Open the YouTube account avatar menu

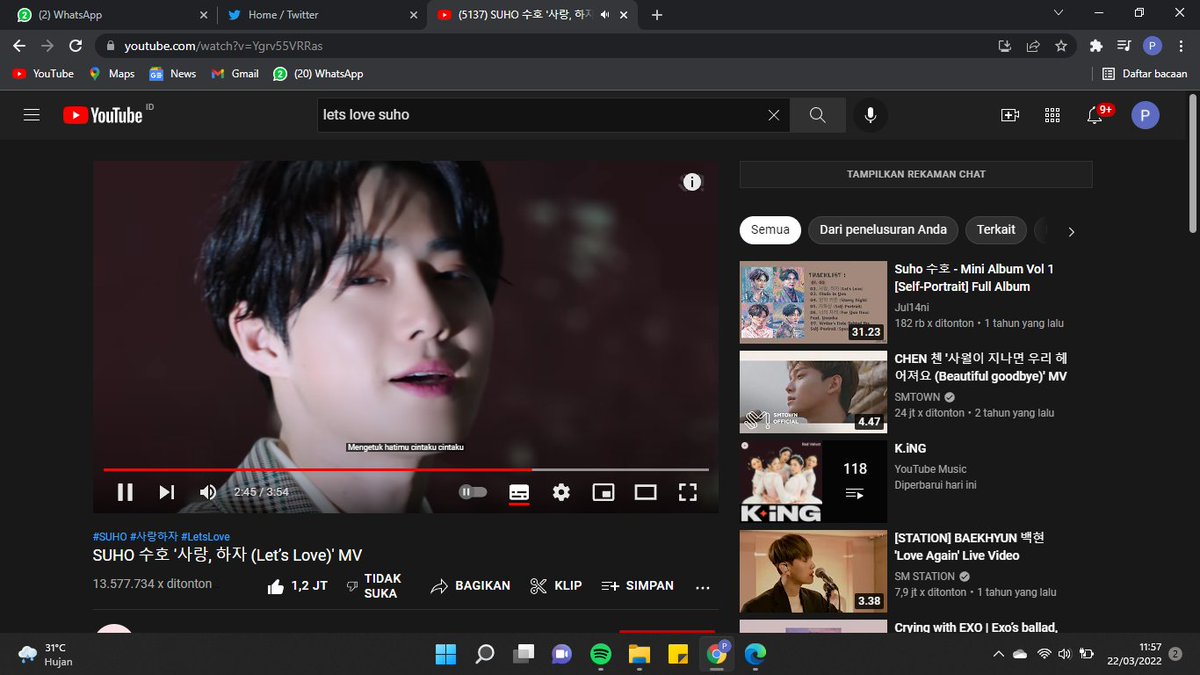[1145, 115]
